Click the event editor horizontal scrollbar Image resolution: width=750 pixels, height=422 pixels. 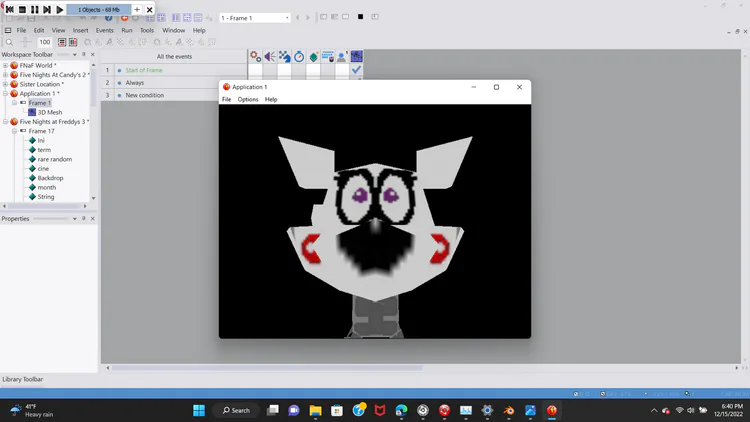pos(267,367)
